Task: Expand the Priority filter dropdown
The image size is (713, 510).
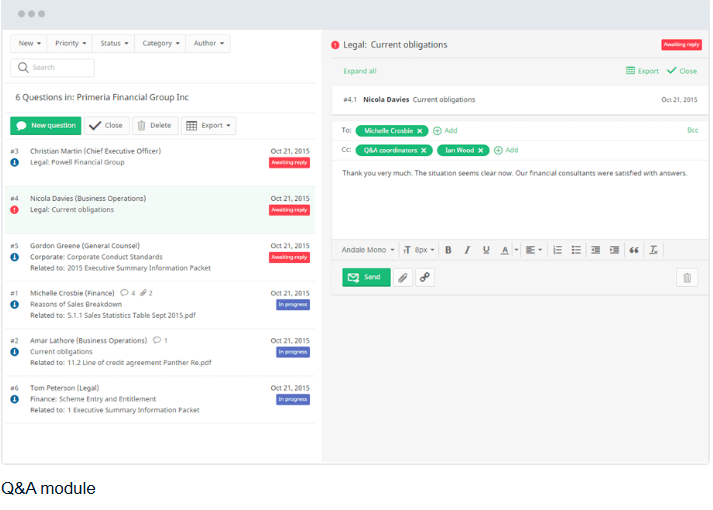Action: 71,44
